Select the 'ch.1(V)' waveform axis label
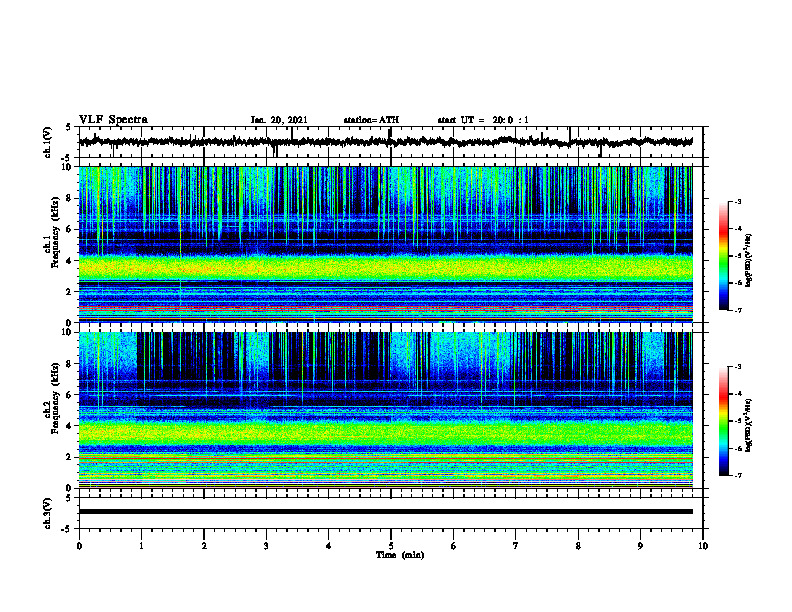The image size is (792, 612). click(x=48, y=142)
